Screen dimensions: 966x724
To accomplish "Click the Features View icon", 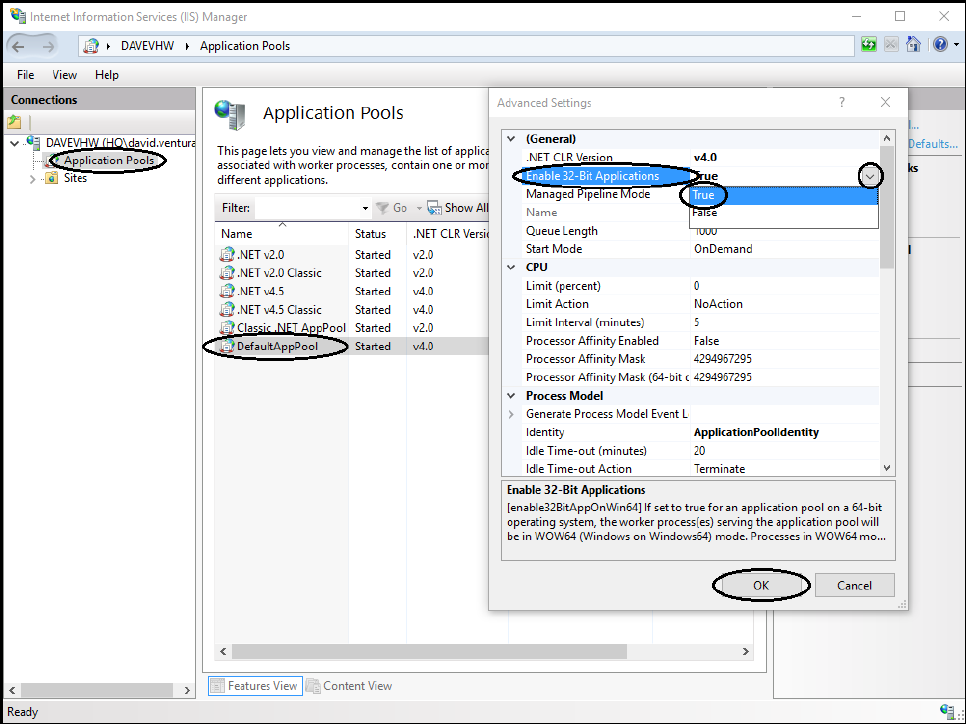I will [x=217, y=686].
